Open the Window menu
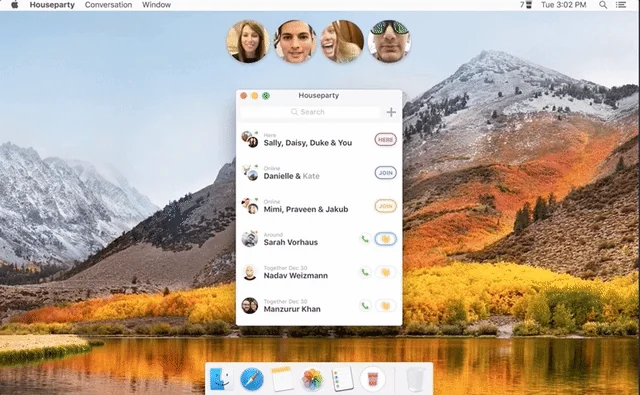This screenshot has height=395, width=640. pyautogui.click(x=156, y=5)
